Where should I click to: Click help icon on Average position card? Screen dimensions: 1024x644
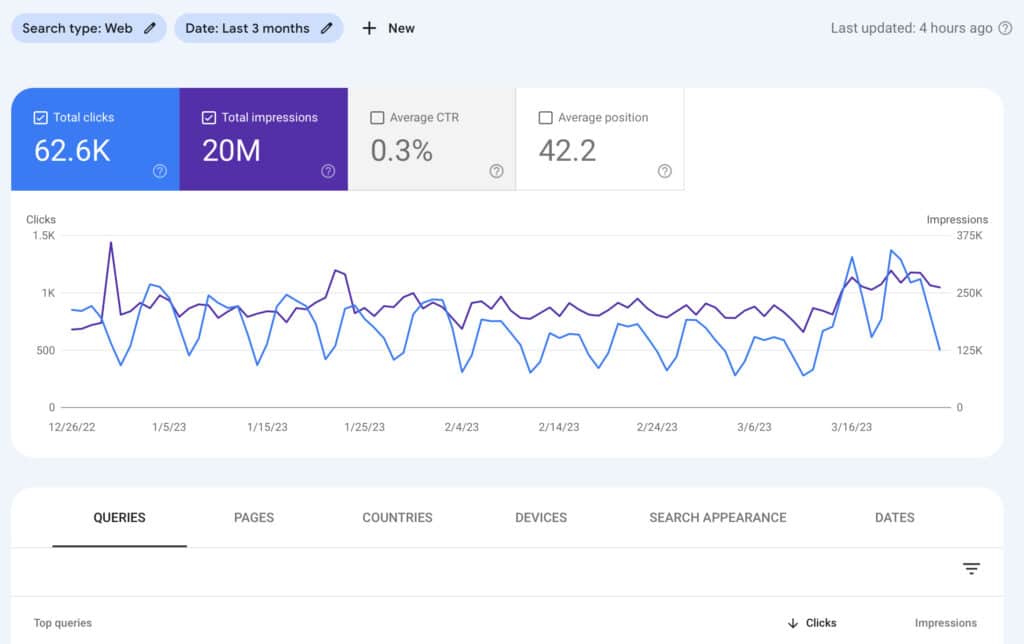tap(664, 171)
